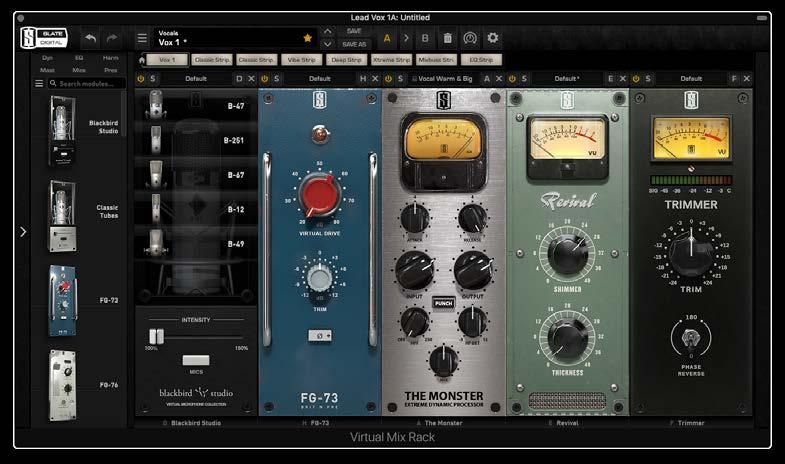This screenshot has width=785, height=464.
Task: Select the B comparison state
Action: coord(425,38)
